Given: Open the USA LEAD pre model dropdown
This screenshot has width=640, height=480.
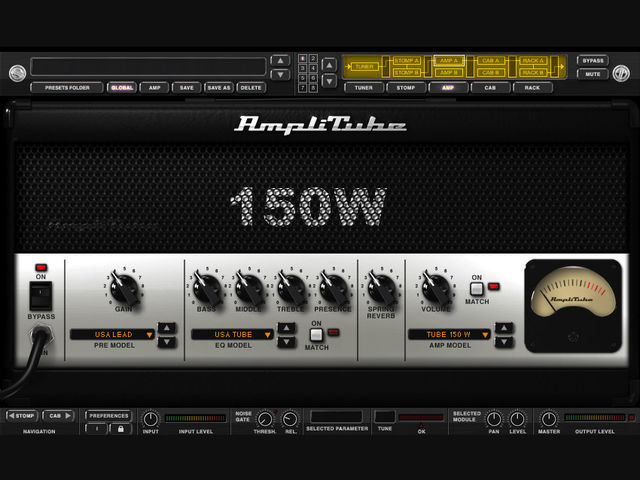Looking at the screenshot, I should [x=112, y=334].
